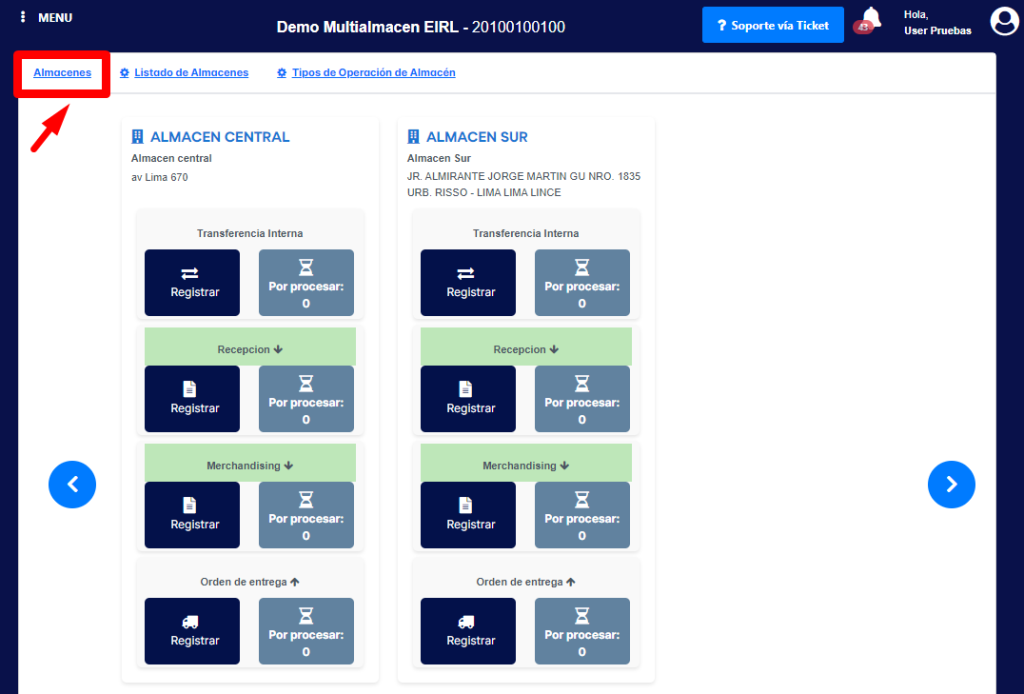The height and width of the screenshot is (694, 1024).
Task: Click gear icon beside Tipos de Operación
Action: pos(282,73)
